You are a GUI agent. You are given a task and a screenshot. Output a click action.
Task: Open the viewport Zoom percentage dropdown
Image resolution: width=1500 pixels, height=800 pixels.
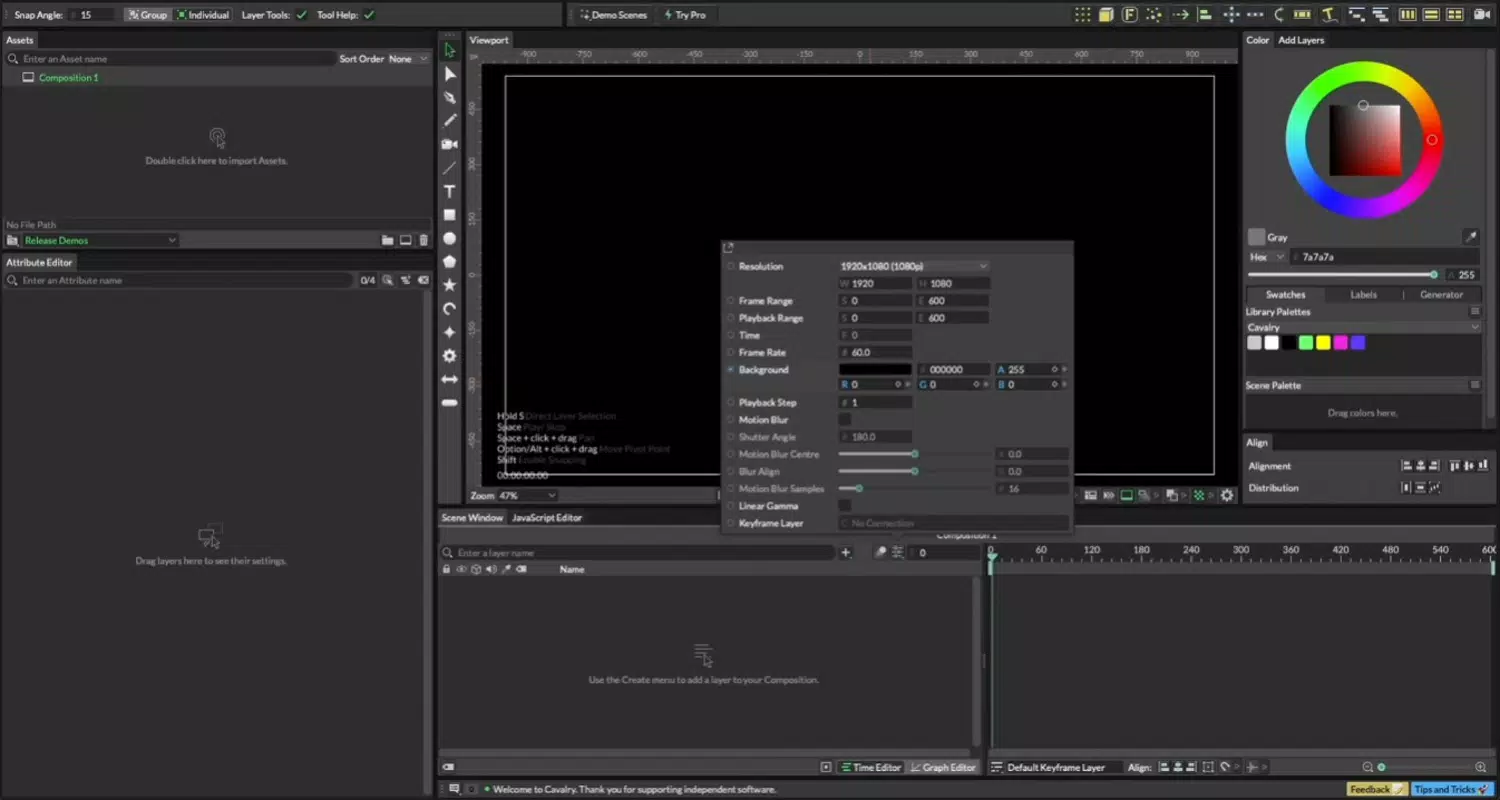[527, 496]
